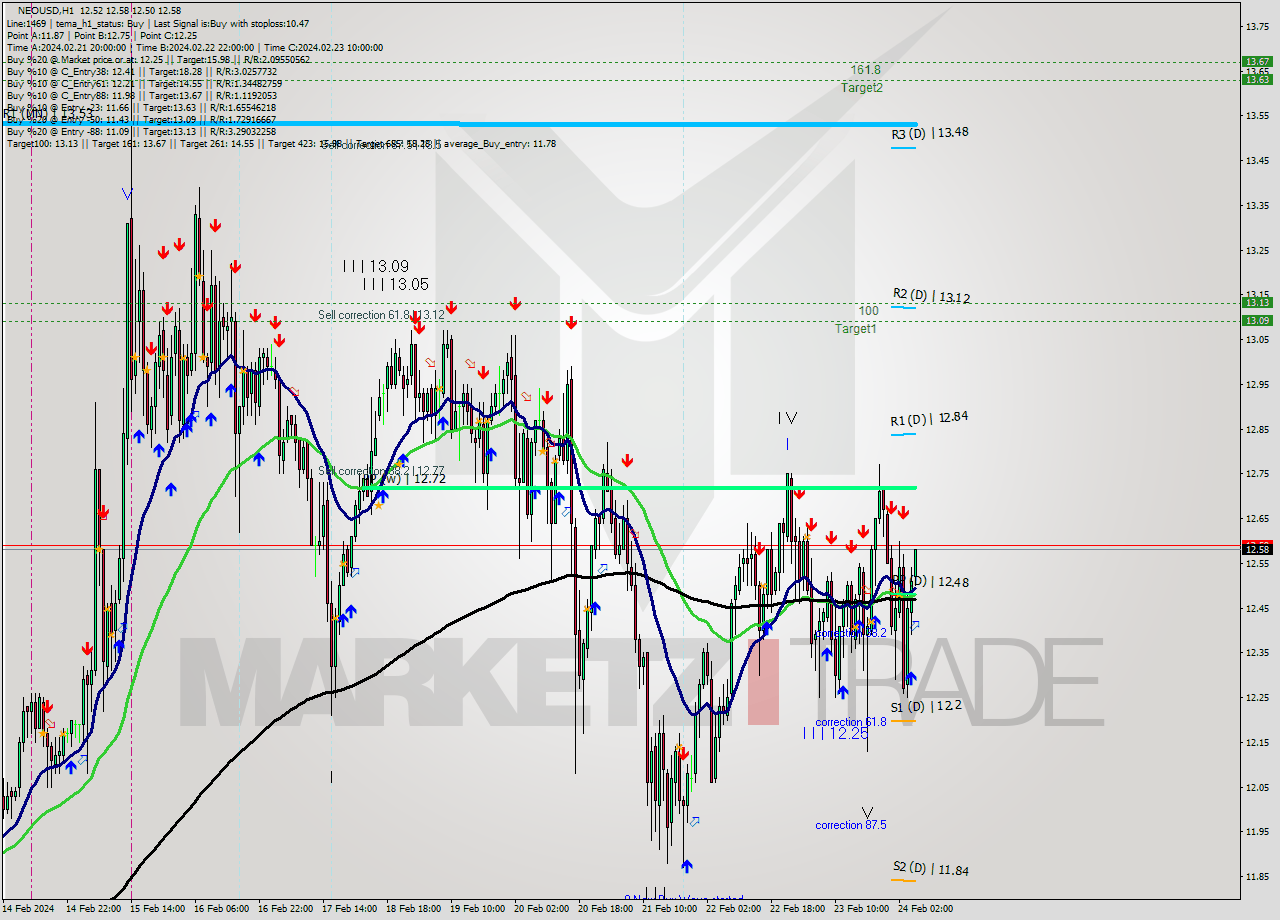The height and width of the screenshot is (920, 1280).
Task: Click the '16 Feb 22:00' time axis label
Action: pyautogui.click(x=287, y=909)
